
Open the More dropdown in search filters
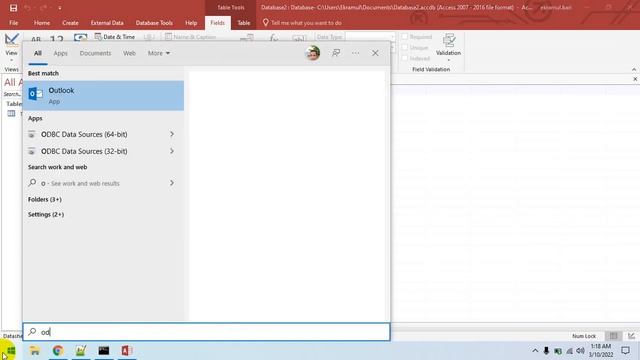(159, 53)
